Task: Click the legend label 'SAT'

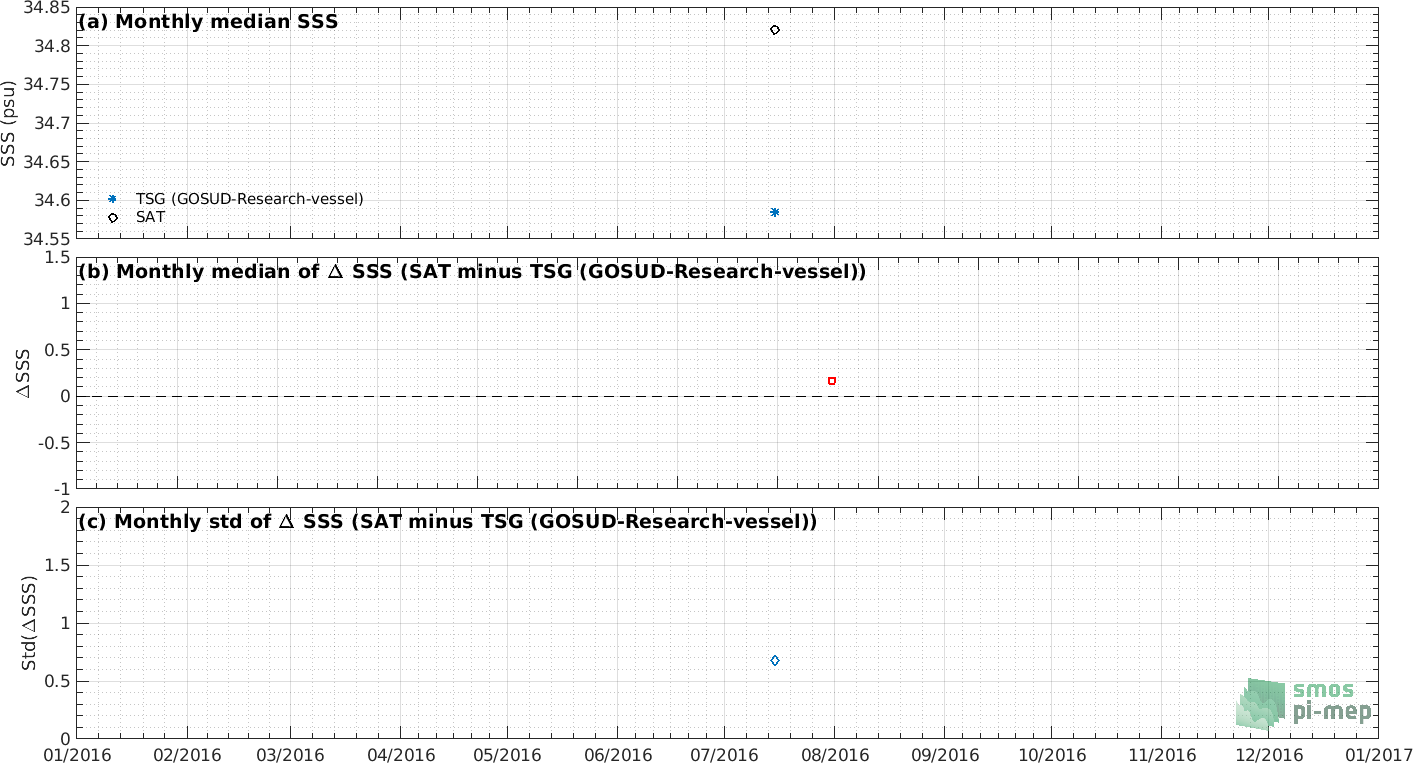Action: (150, 217)
